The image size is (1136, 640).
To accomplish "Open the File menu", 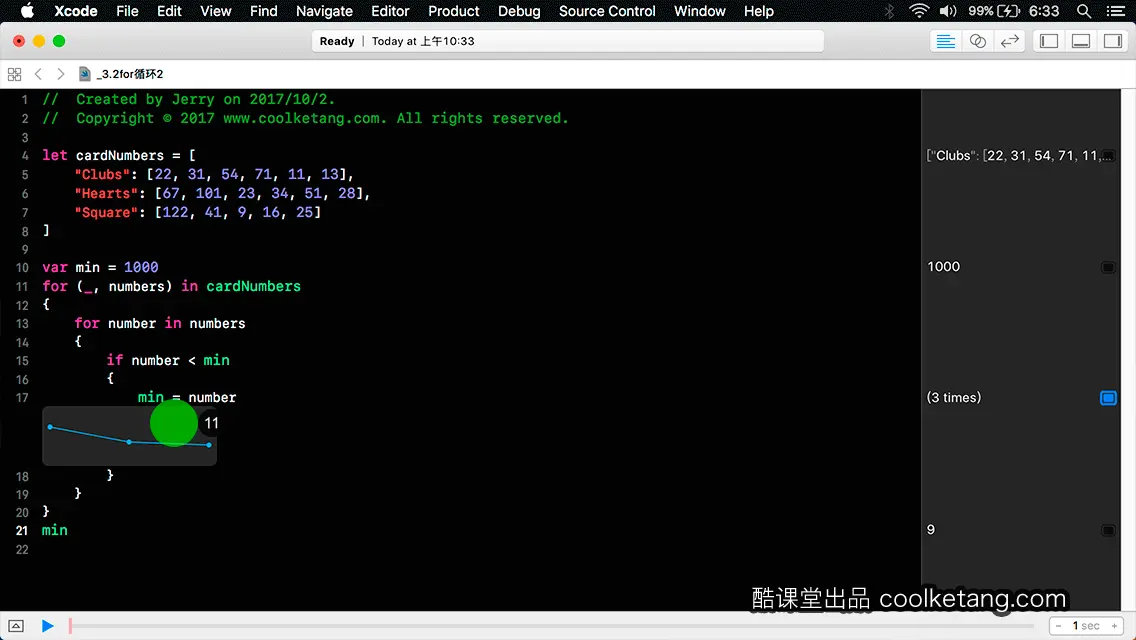I will [127, 11].
